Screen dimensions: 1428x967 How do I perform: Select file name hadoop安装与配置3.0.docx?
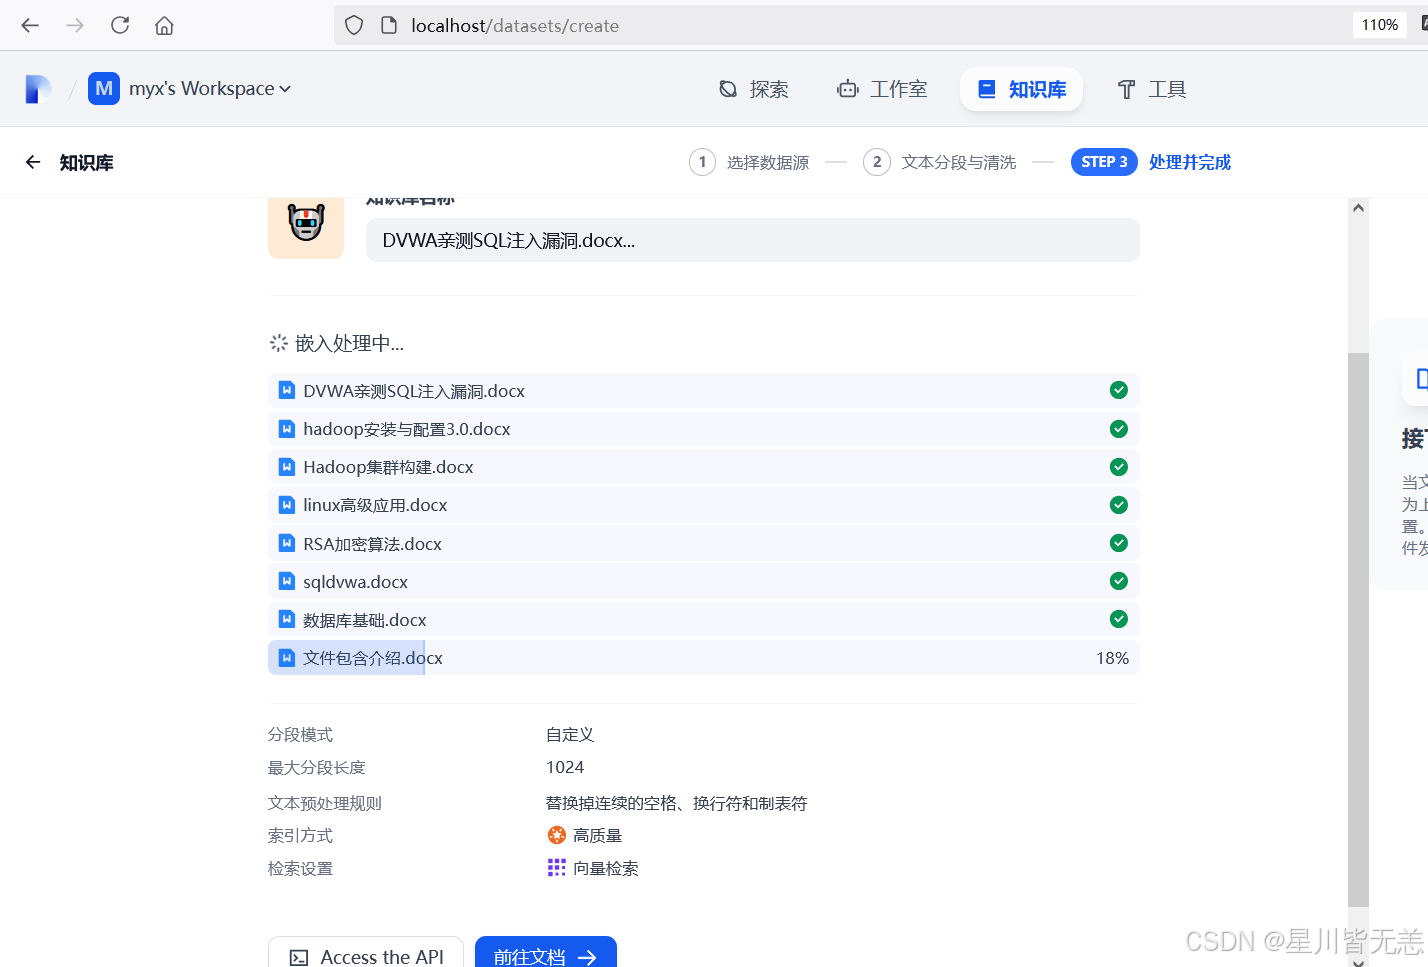(x=407, y=429)
